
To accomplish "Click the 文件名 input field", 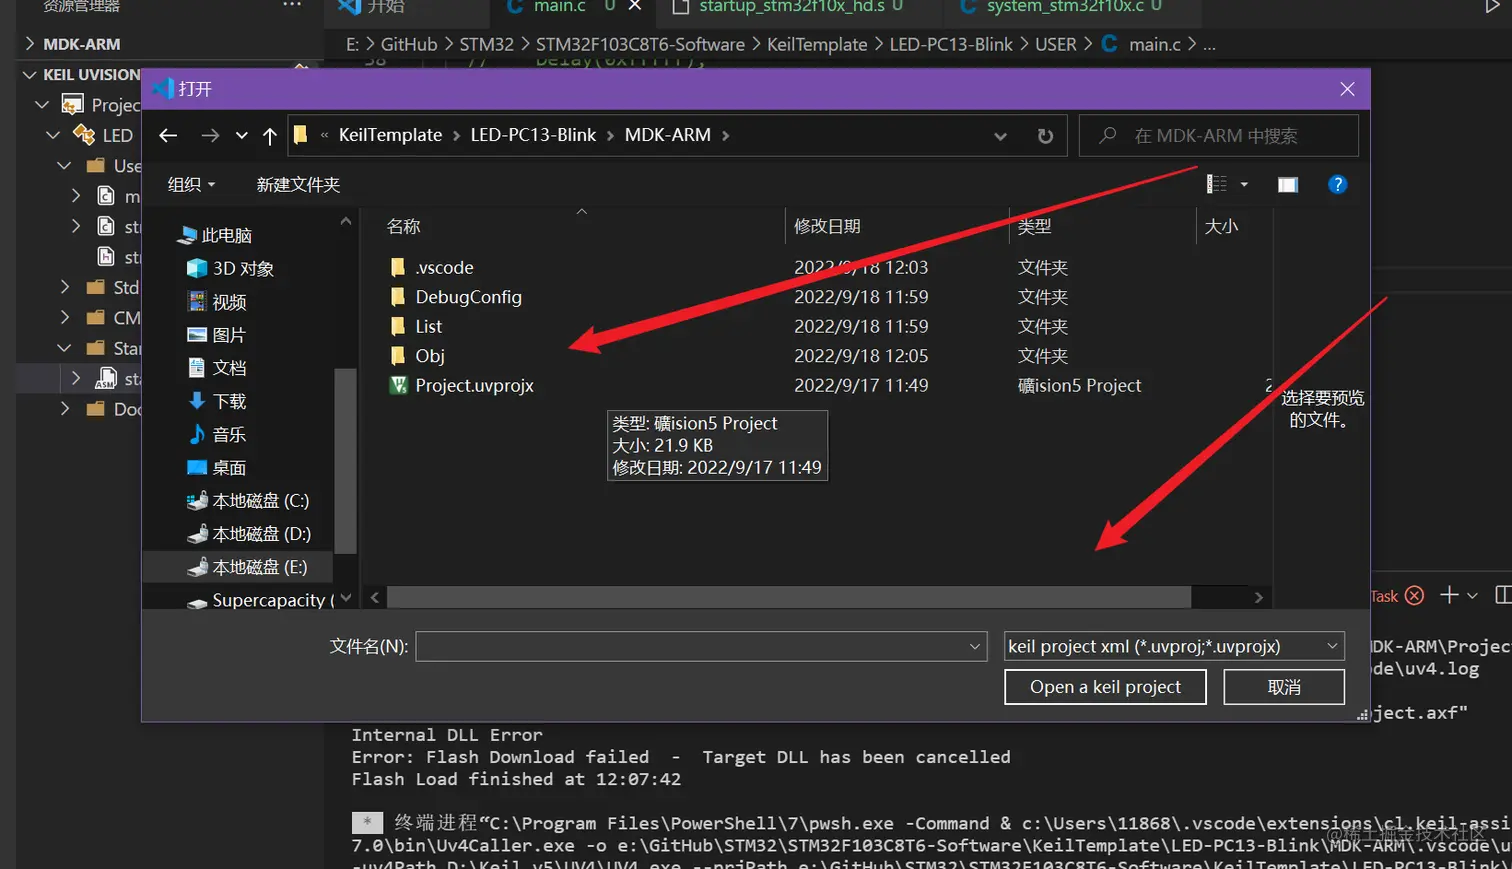I will (701, 647).
